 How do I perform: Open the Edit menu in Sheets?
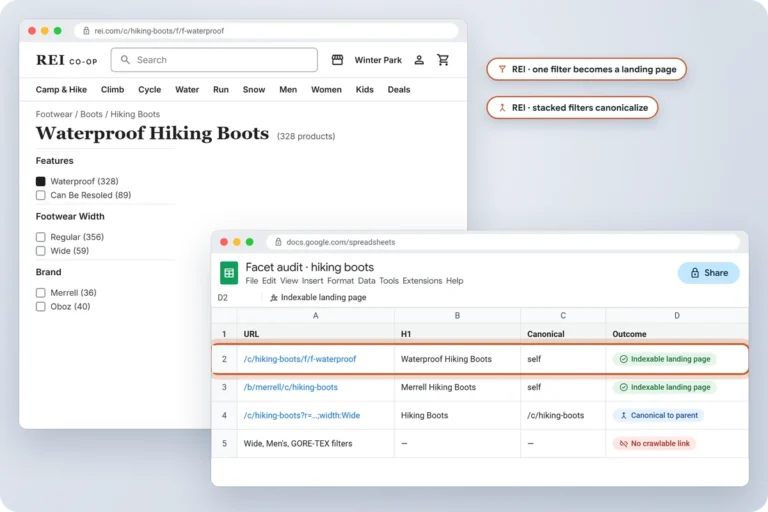coord(269,281)
